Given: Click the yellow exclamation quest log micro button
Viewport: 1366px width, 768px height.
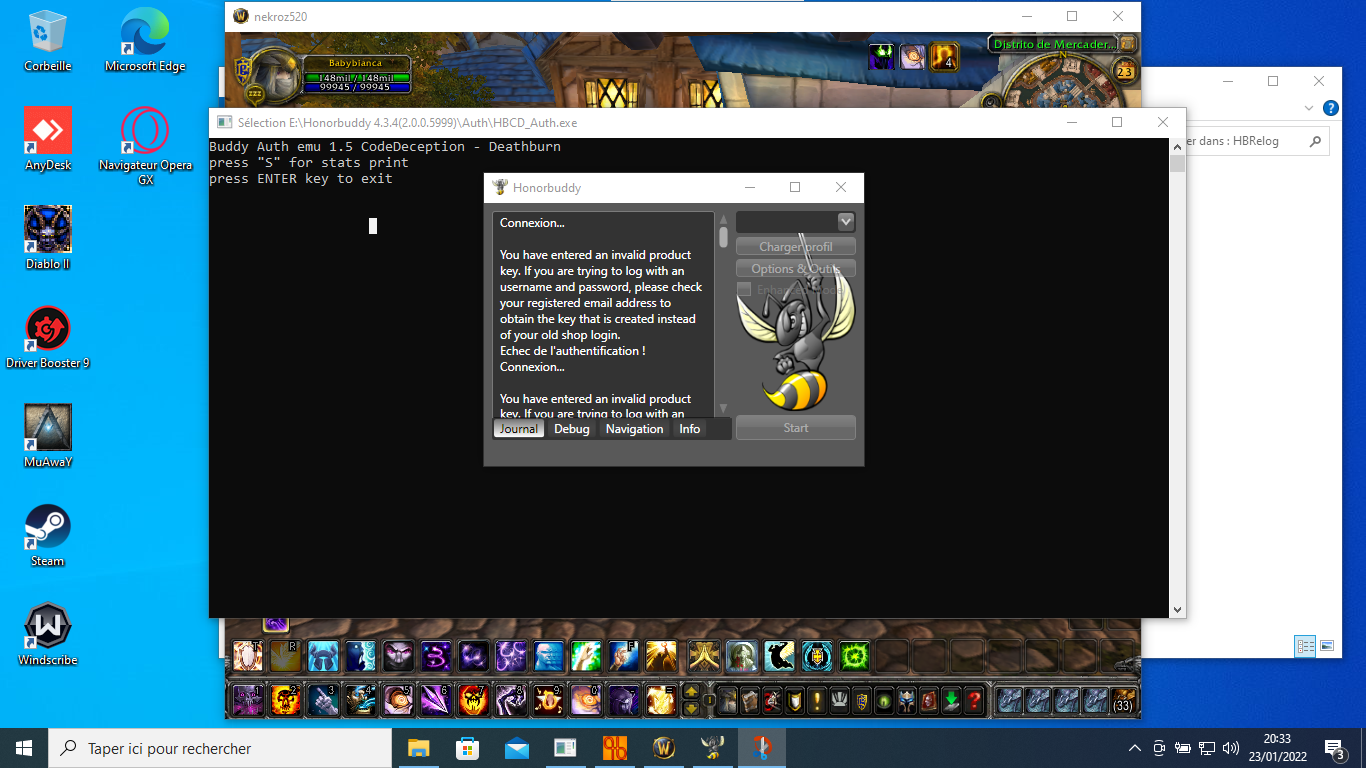Looking at the screenshot, I should [817, 700].
